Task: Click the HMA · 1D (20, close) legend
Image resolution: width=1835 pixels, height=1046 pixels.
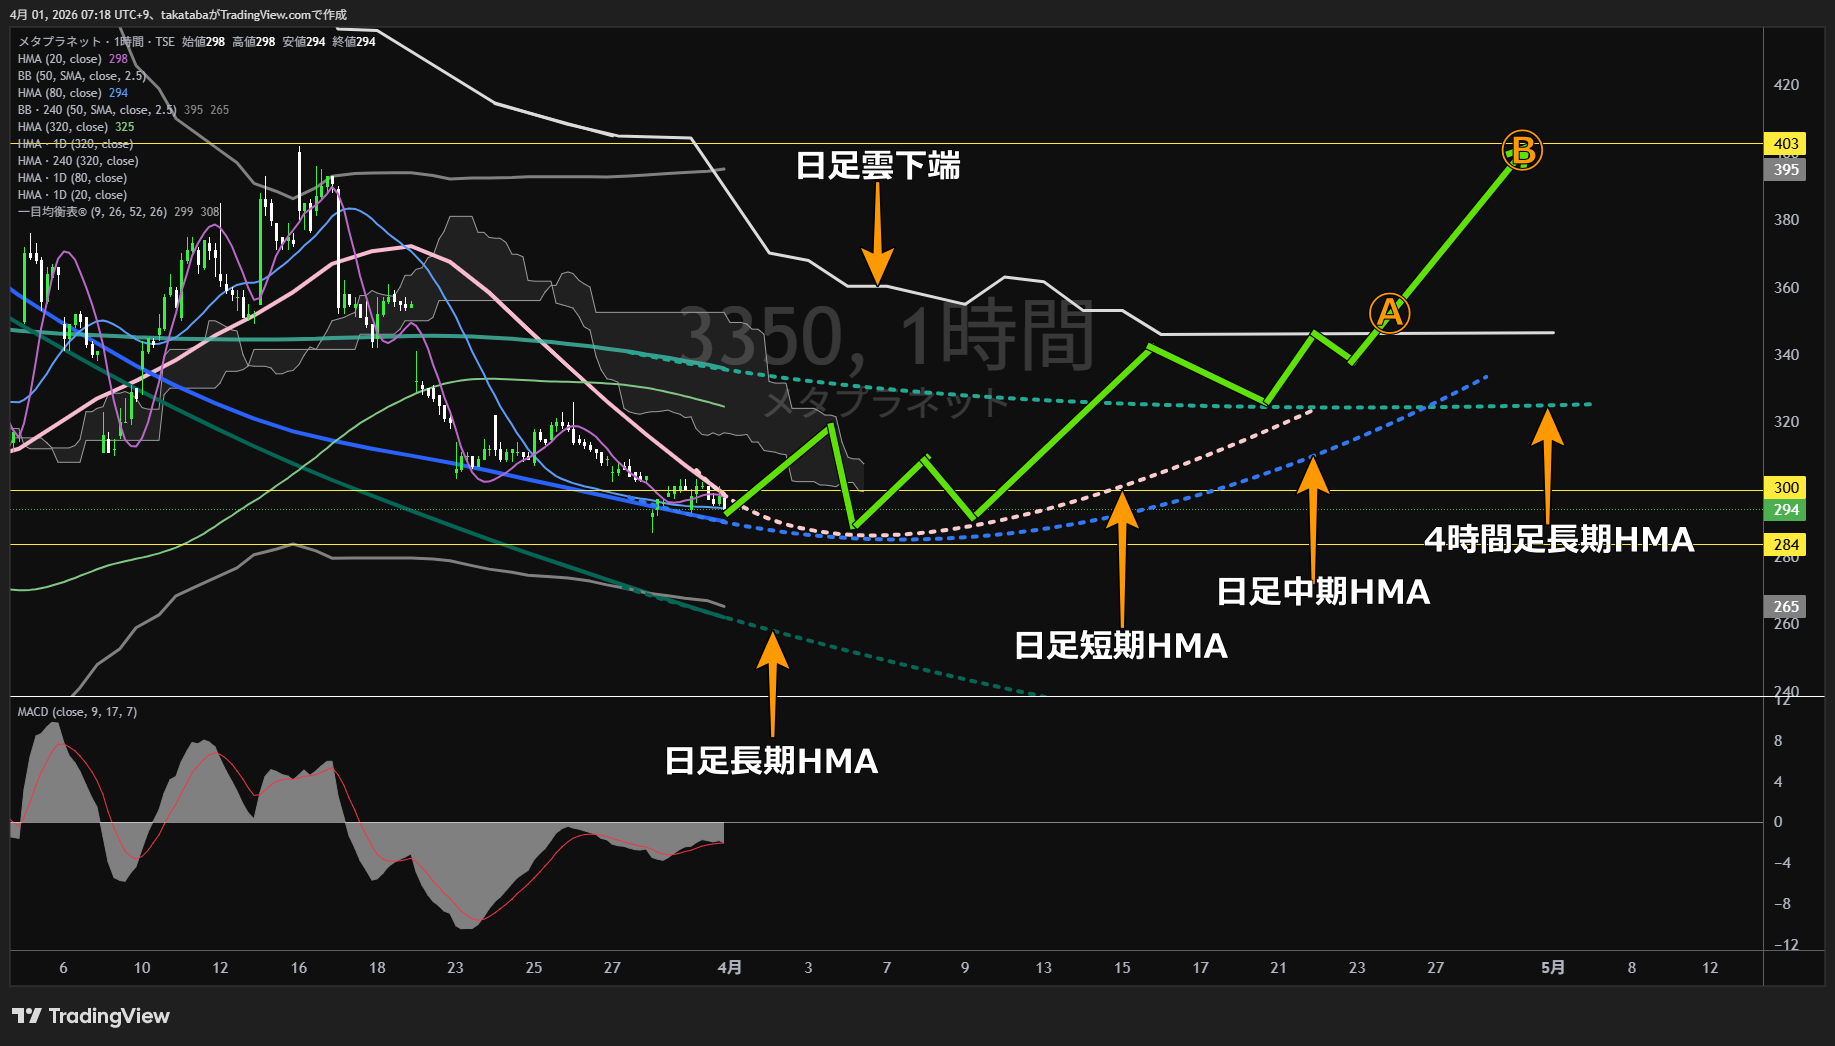Action: tap(73, 195)
